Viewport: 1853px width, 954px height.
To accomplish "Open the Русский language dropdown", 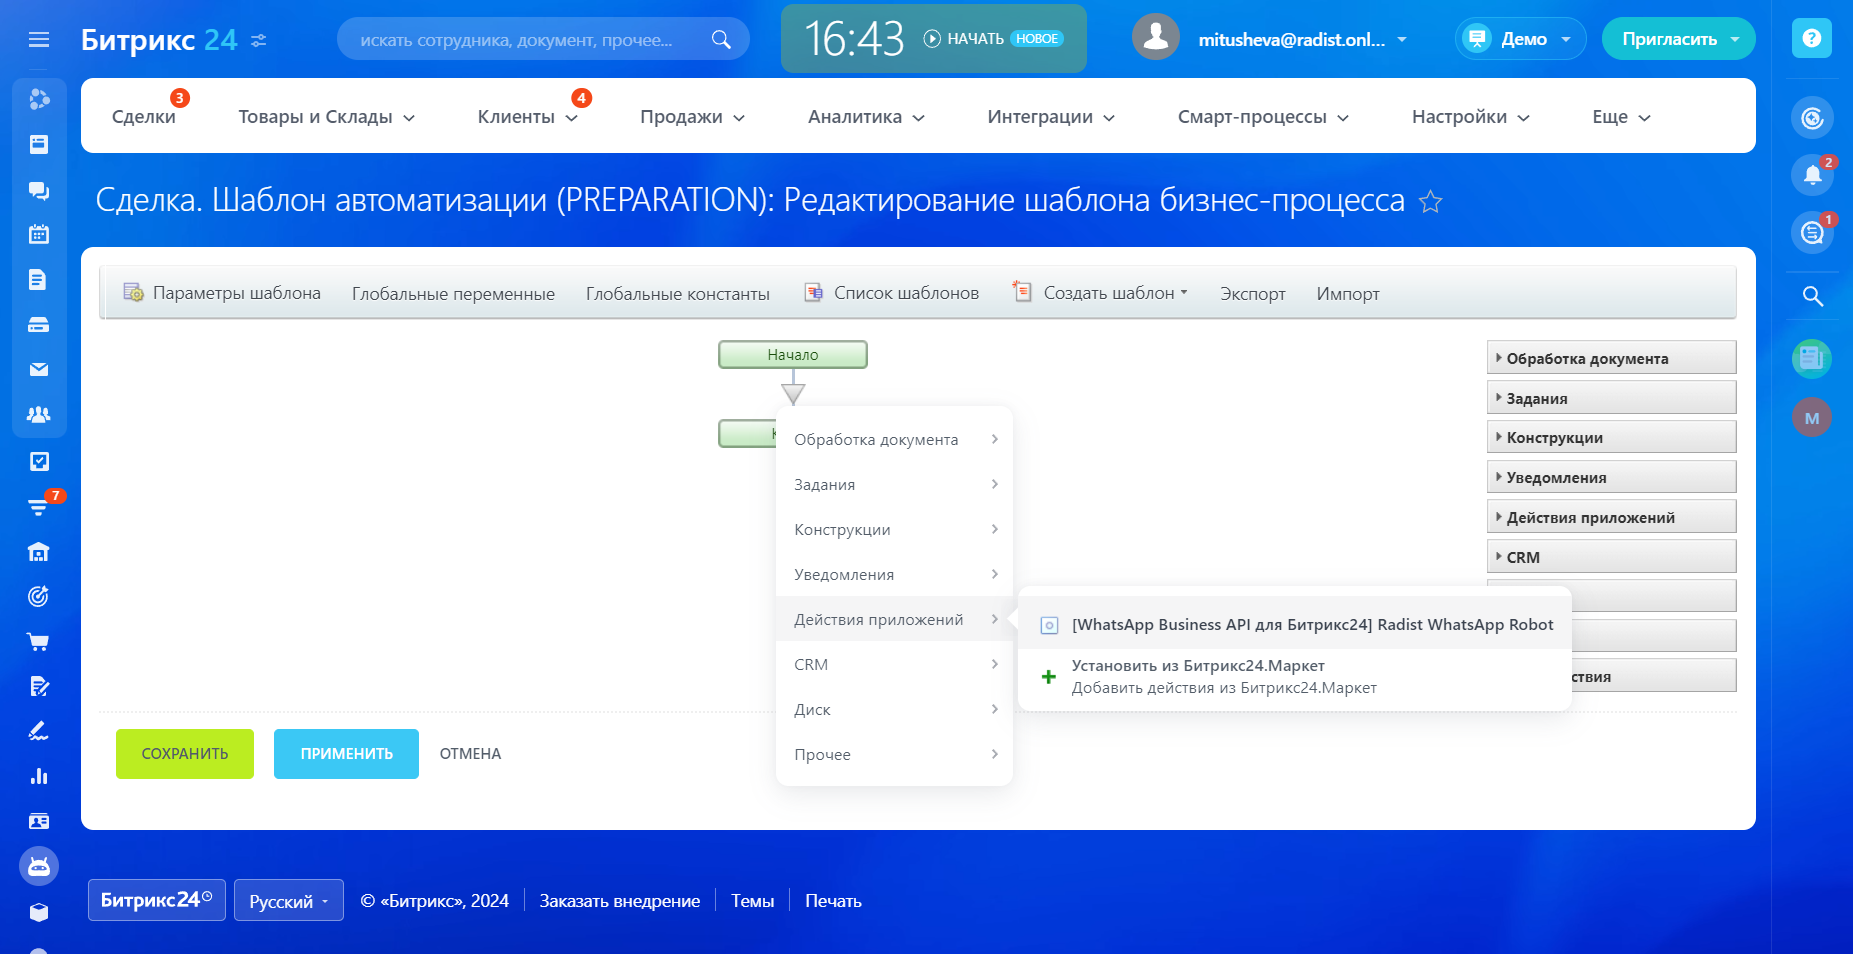I will 289,901.
